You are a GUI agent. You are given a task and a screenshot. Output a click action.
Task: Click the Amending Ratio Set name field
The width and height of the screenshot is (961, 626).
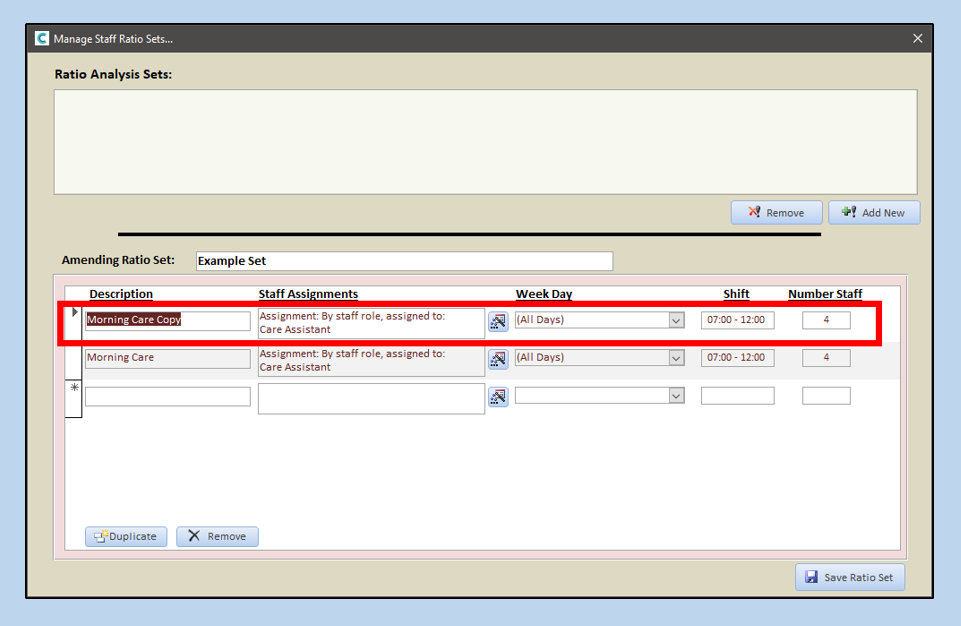click(404, 261)
